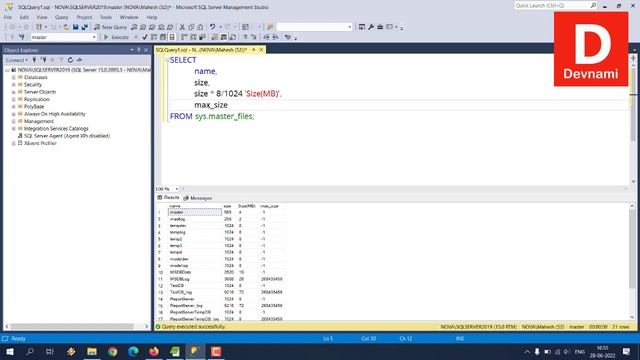Expand the Security node
The width and height of the screenshot is (640, 360).
tap(13, 84)
